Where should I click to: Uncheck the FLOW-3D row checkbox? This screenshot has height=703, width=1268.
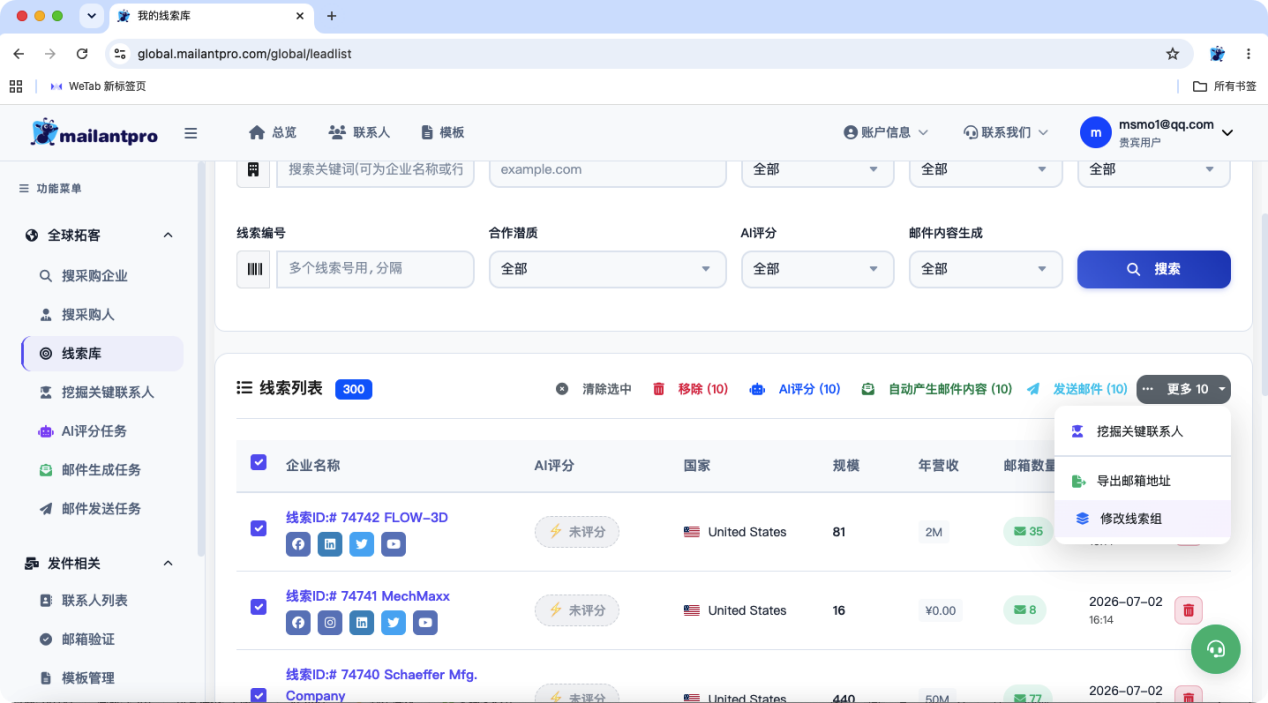259,528
